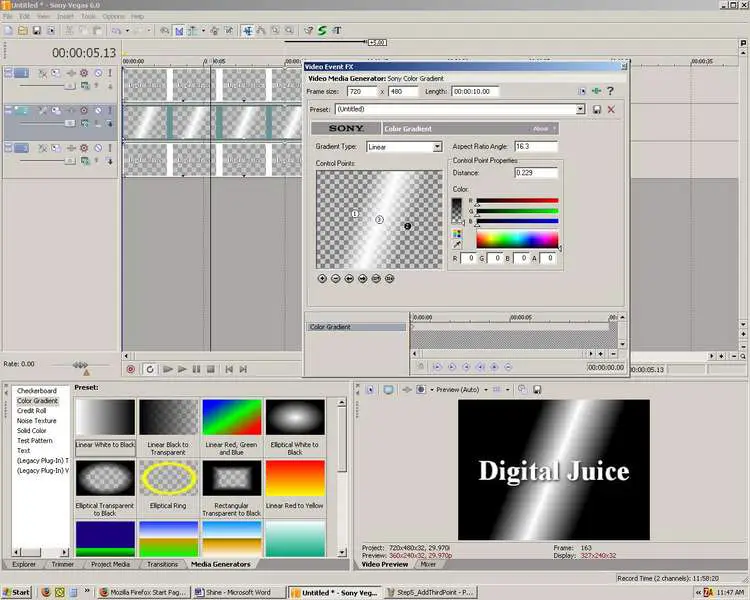Click the green plug-in chain icon in Video Event FX
The width and height of the screenshot is (750, 600).
coord(596,91)
